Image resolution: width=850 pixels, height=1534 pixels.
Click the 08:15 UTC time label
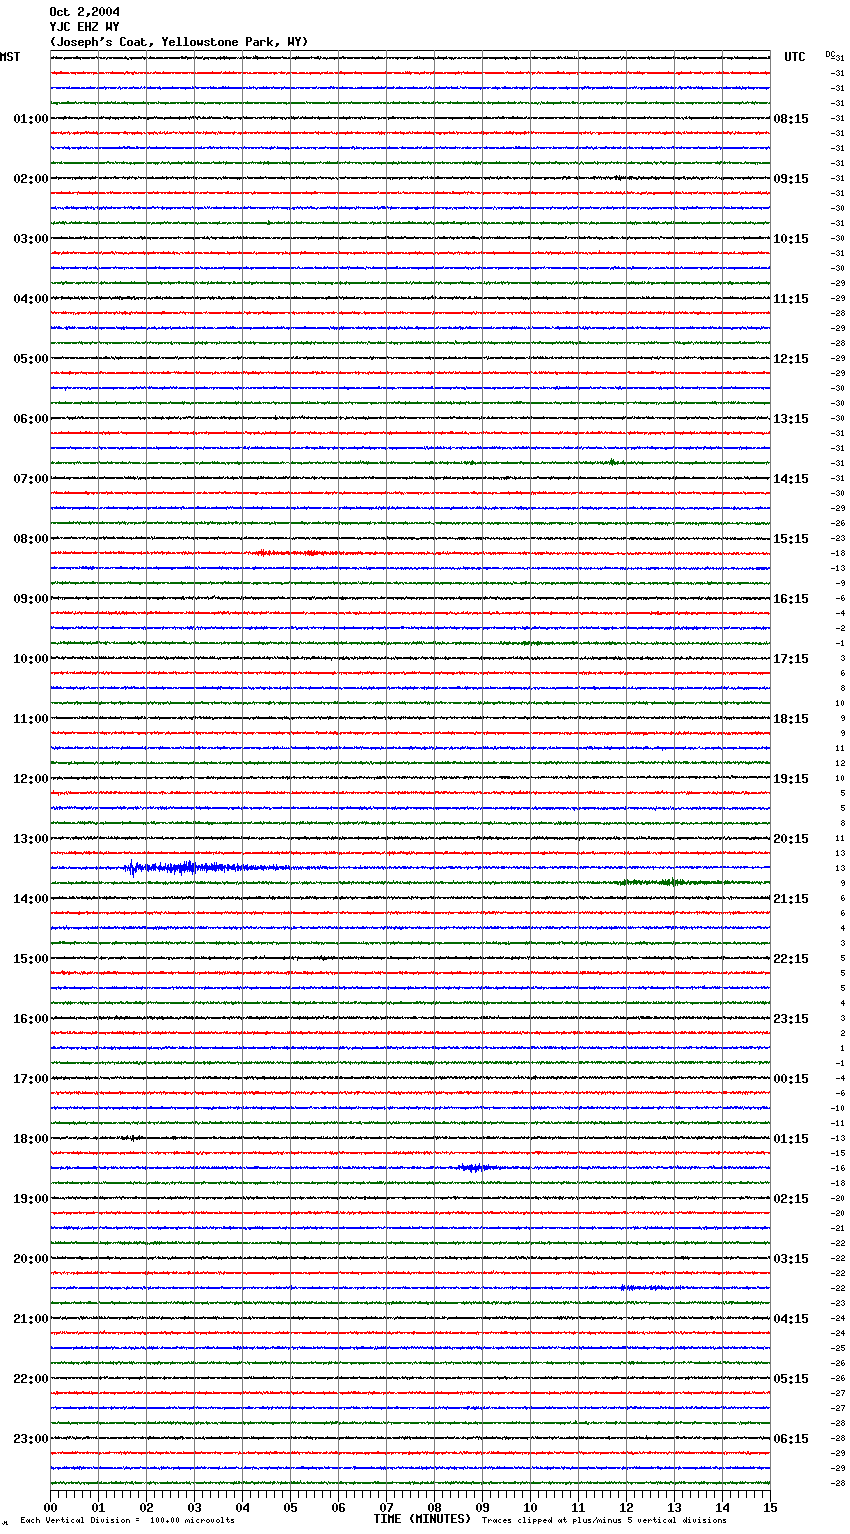point(791,119)
